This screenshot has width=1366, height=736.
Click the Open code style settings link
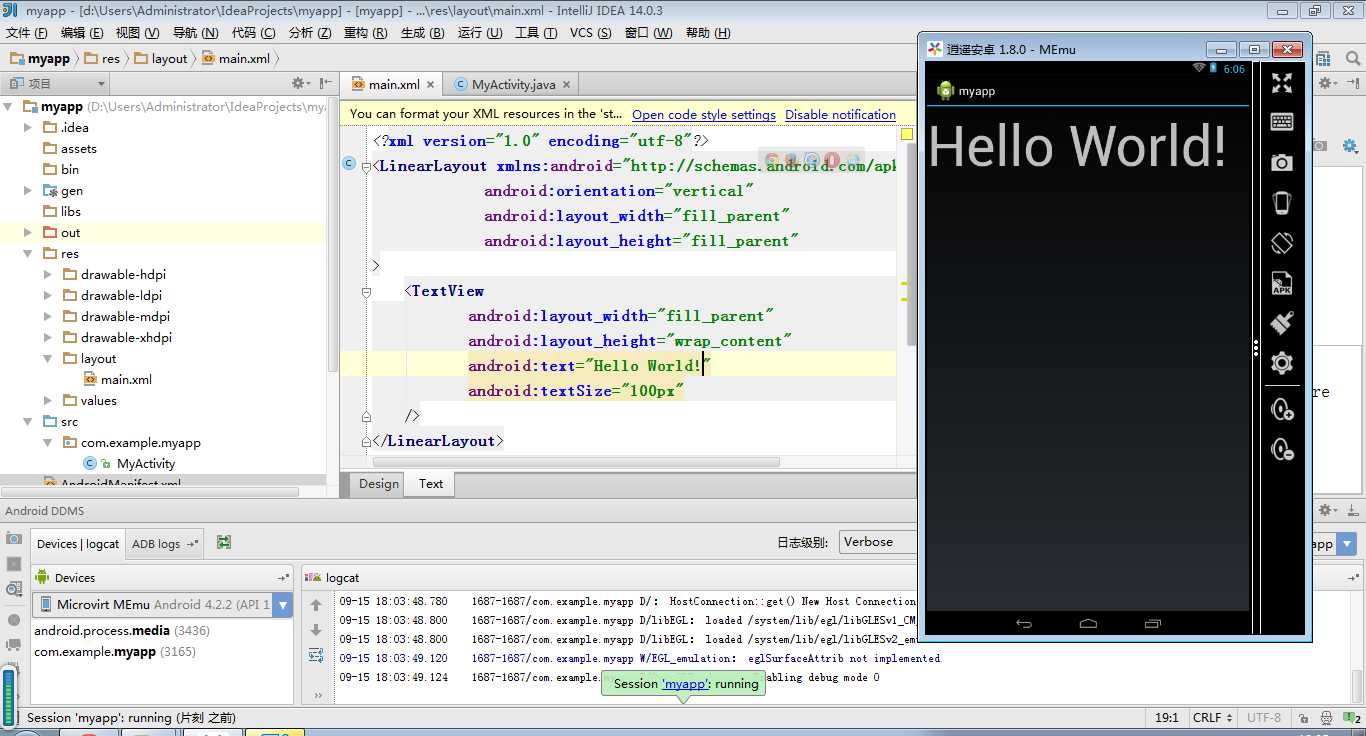703,115
